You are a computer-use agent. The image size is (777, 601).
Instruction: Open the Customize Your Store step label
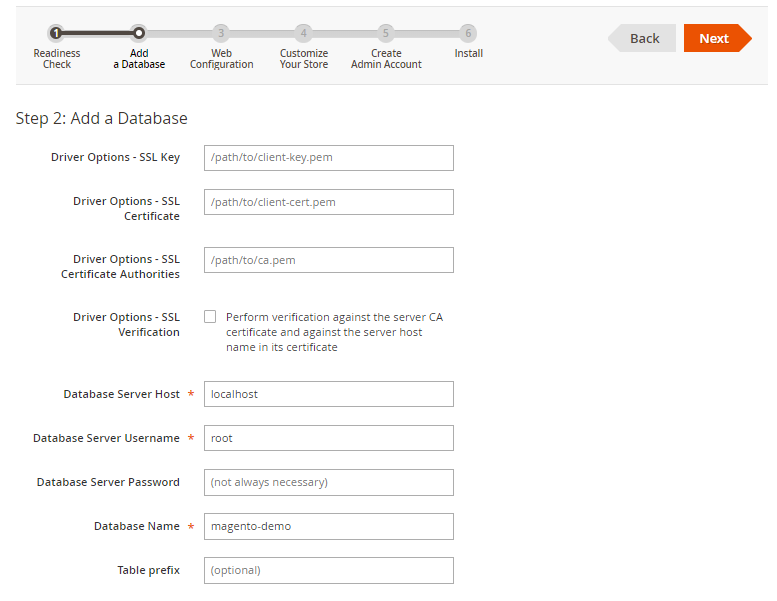(x=303, y=59)
